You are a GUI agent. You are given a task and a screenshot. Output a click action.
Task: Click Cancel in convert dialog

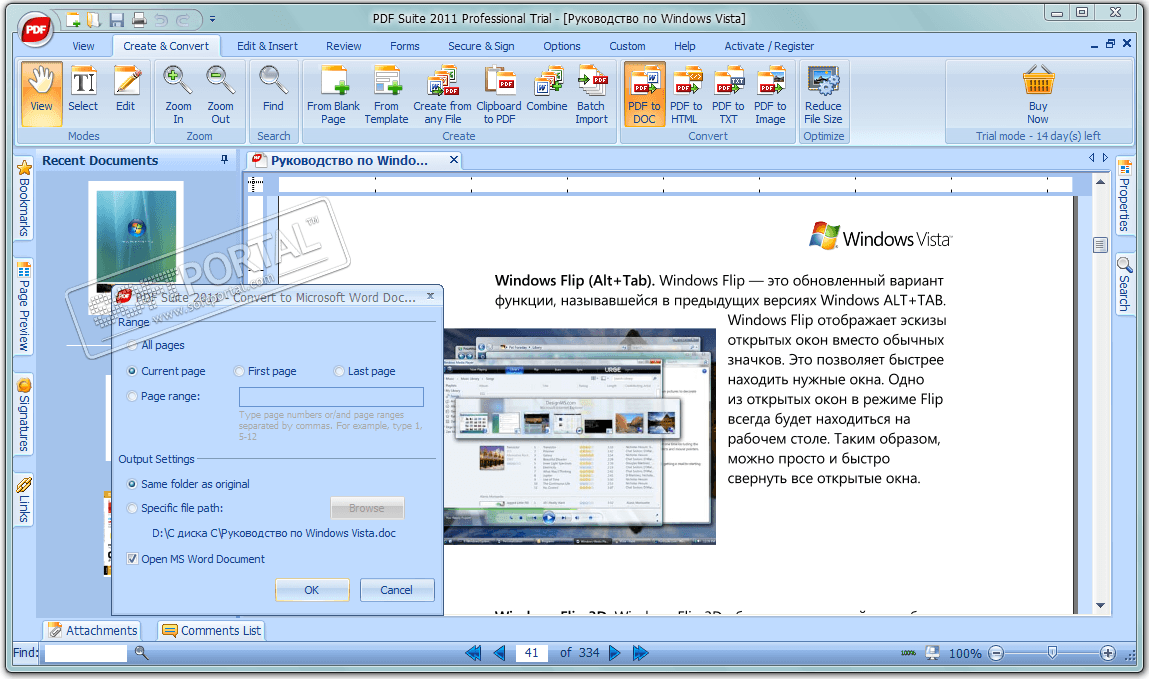click(396, 590)
